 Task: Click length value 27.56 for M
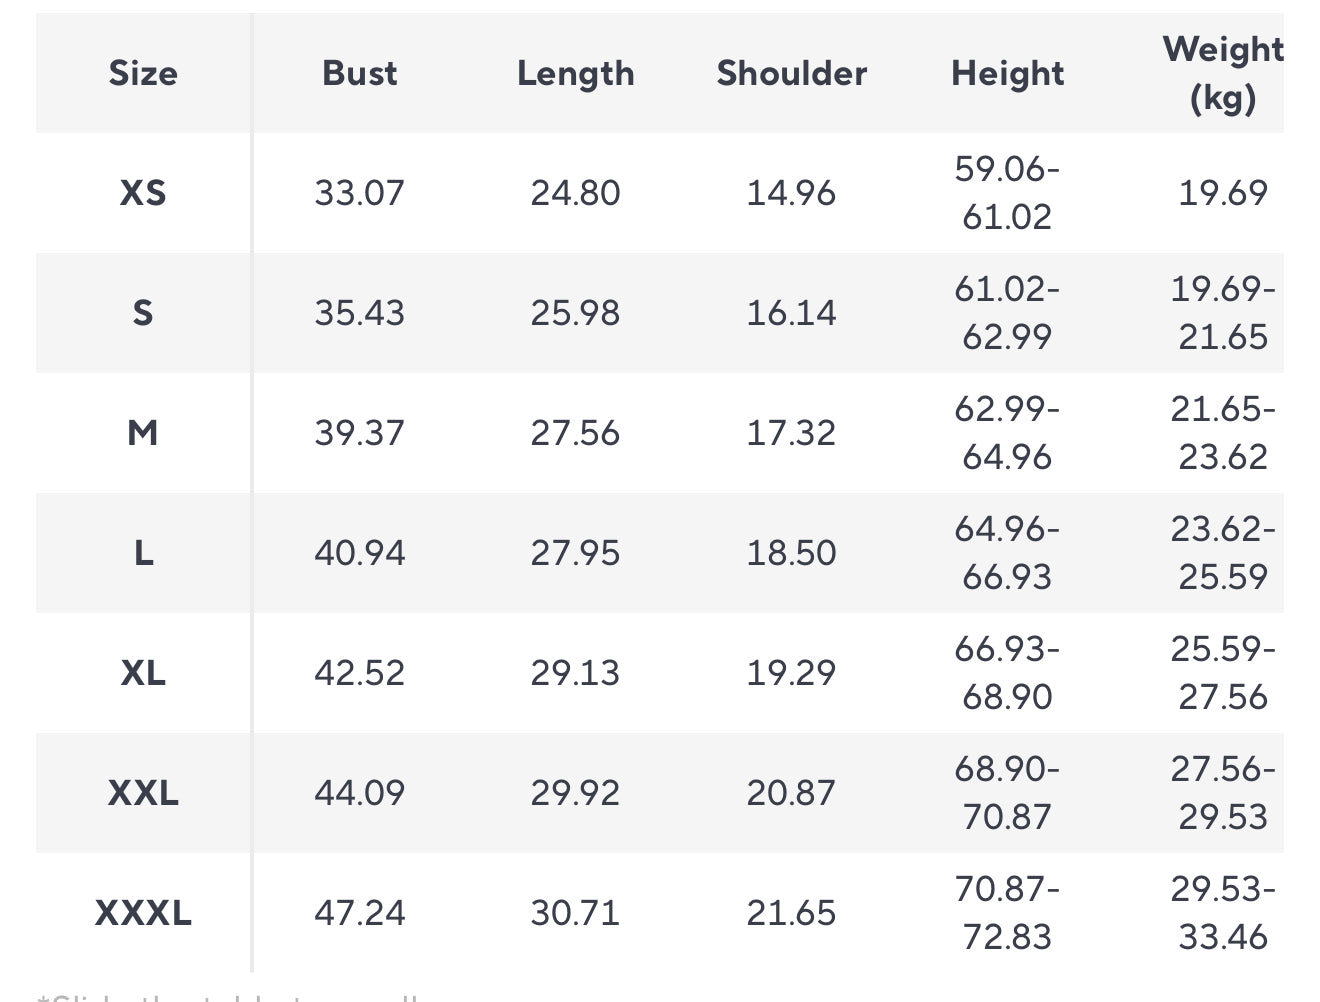click(575, 433)
